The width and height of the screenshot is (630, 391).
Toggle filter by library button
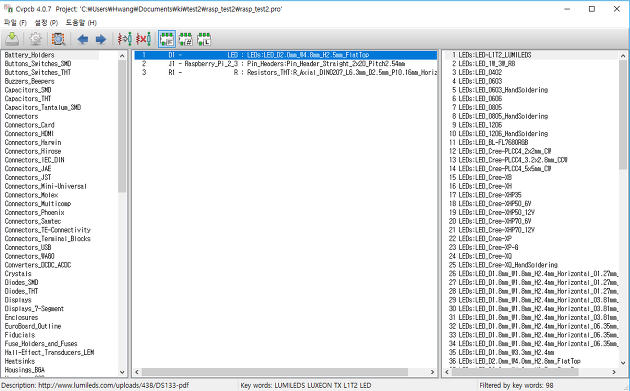coord(204,39)
